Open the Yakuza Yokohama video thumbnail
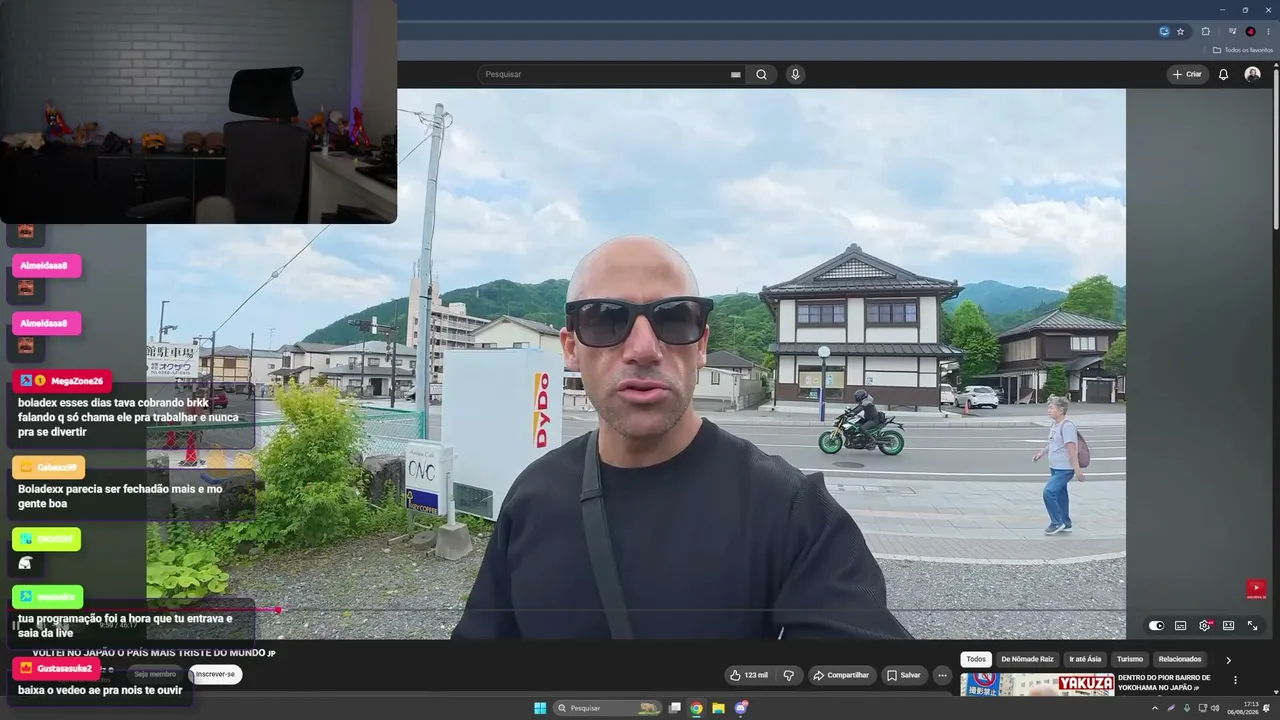The image size is (1280, 720). tap(1037, 684)
